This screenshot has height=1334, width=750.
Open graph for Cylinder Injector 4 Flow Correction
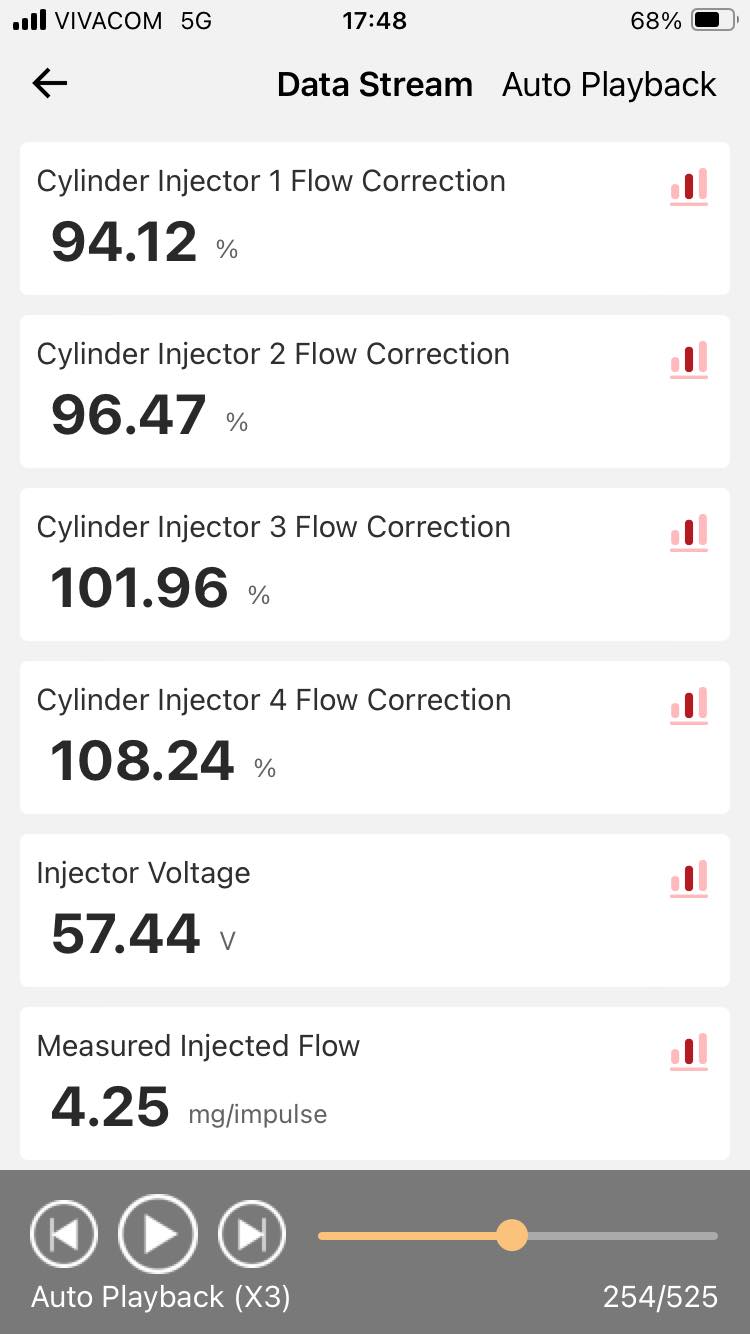[x=689, y=706]
